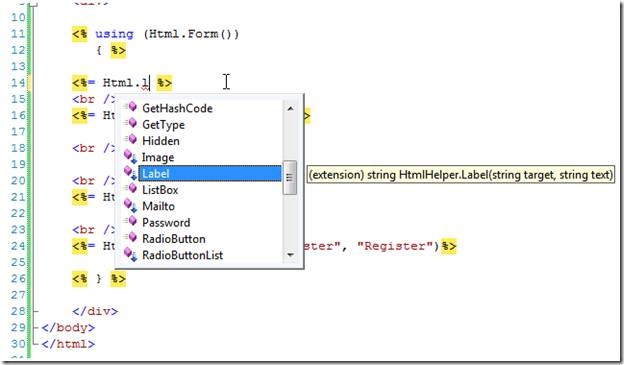Click line number 24 in the margin
Image resolution: width=624 pixels, height=365 pixels.
click(18, 246)
